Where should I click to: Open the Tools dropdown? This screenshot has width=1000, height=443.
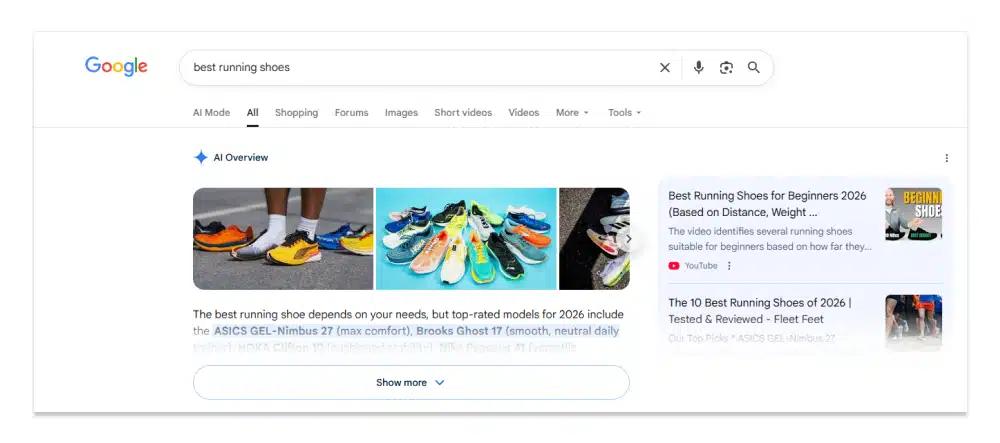click(x=624, y=113)
